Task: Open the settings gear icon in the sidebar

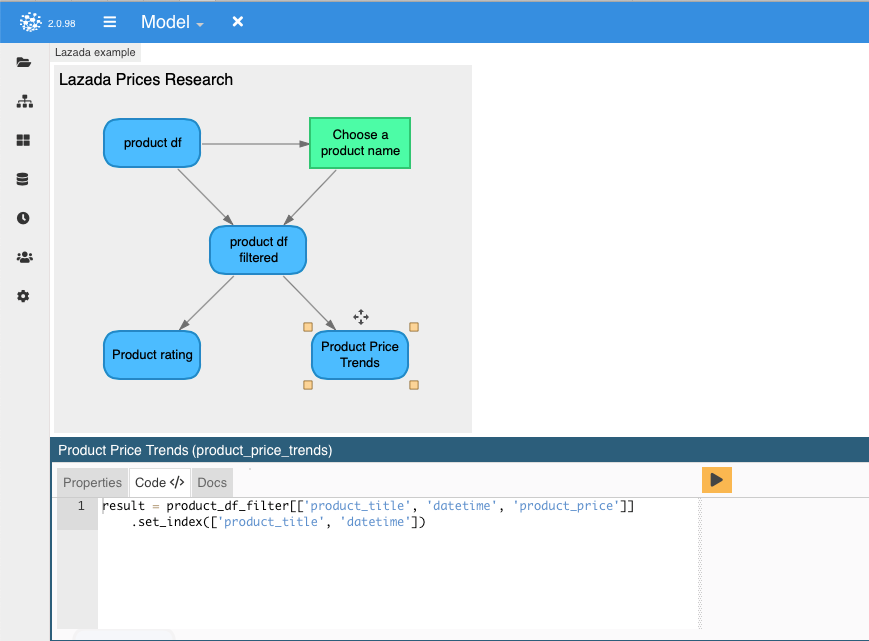Action: (x=23, y=296)
